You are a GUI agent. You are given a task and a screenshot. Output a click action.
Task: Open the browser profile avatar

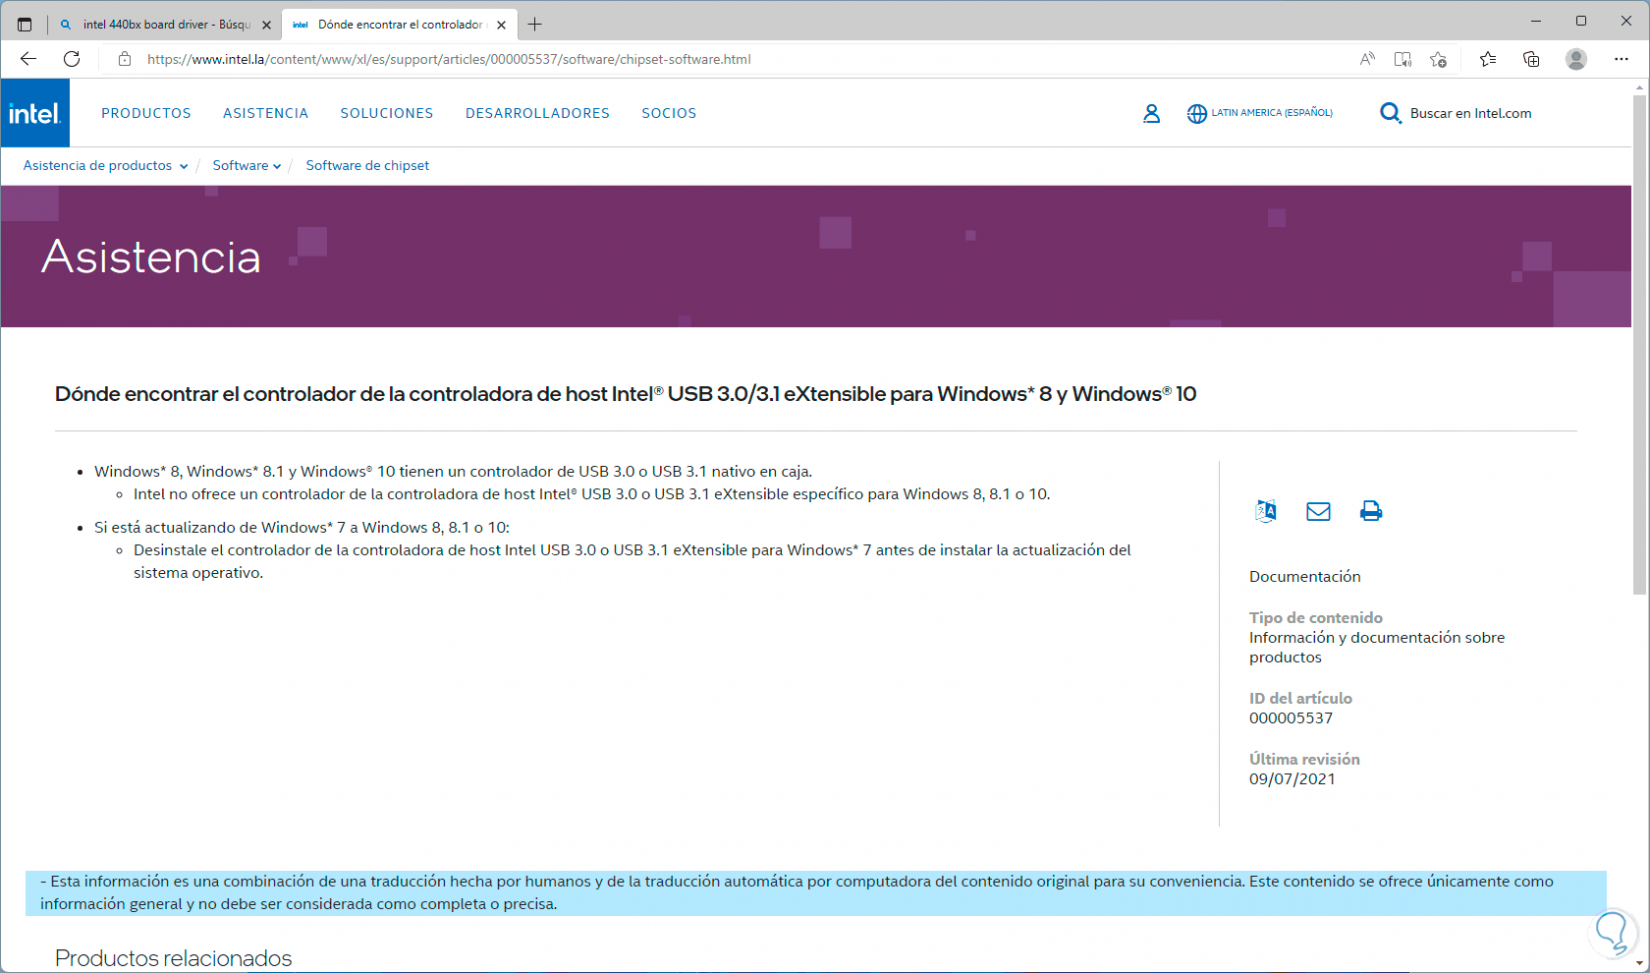(1576, 59)
